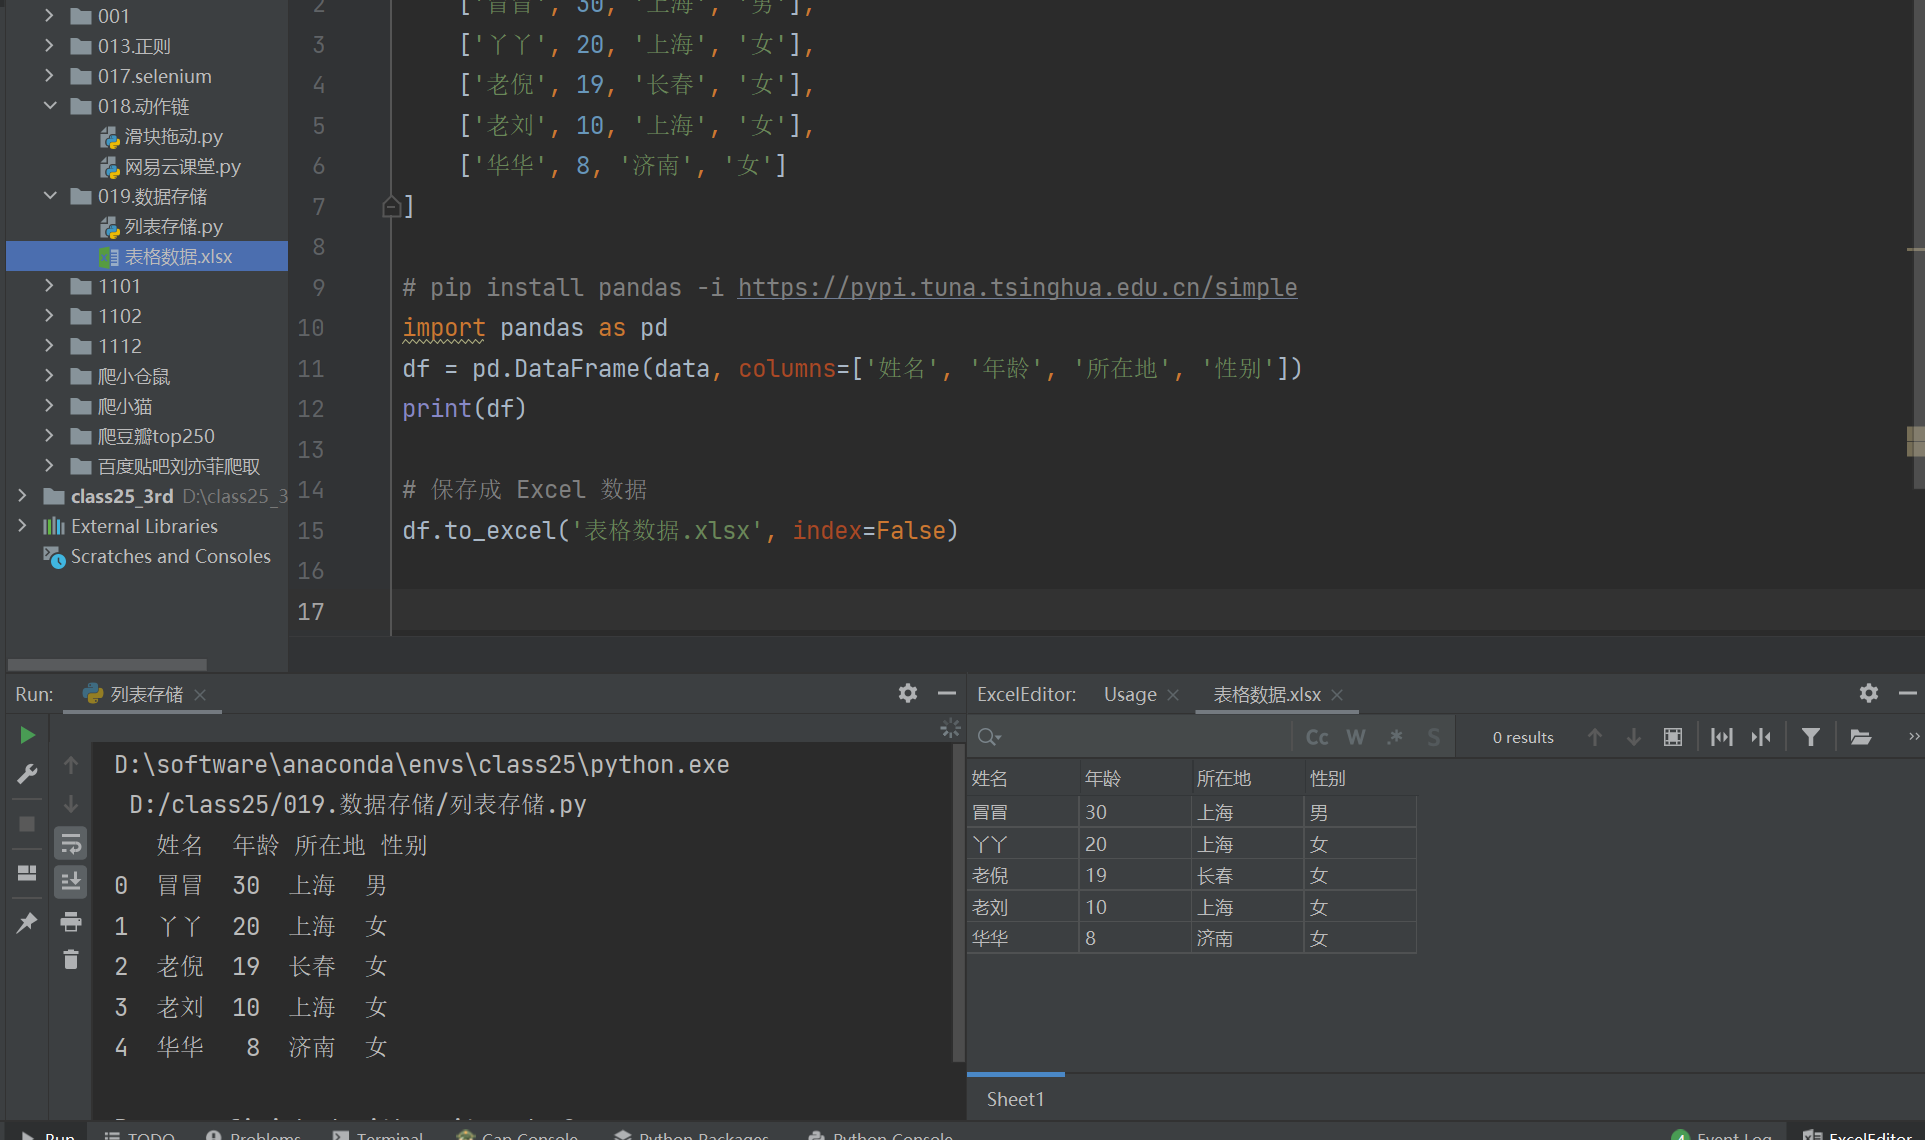Pin the Run tab with pin icon

pyautogui.click(x=27, y=922)
